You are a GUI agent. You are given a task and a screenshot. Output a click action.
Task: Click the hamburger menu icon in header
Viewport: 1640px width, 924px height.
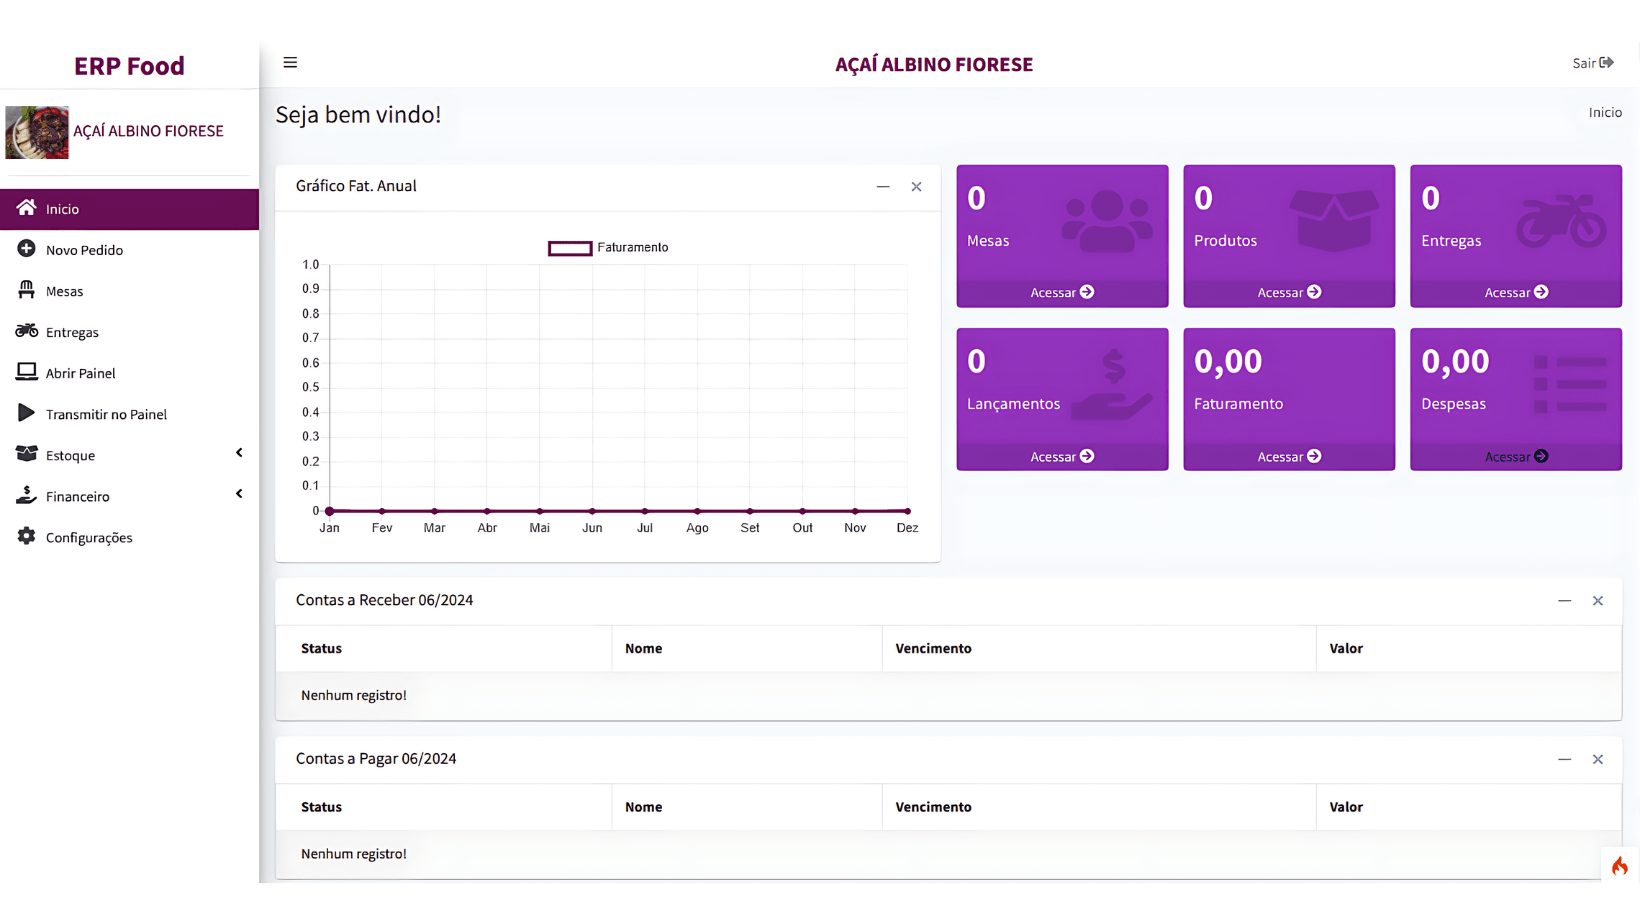click(290, 63)
